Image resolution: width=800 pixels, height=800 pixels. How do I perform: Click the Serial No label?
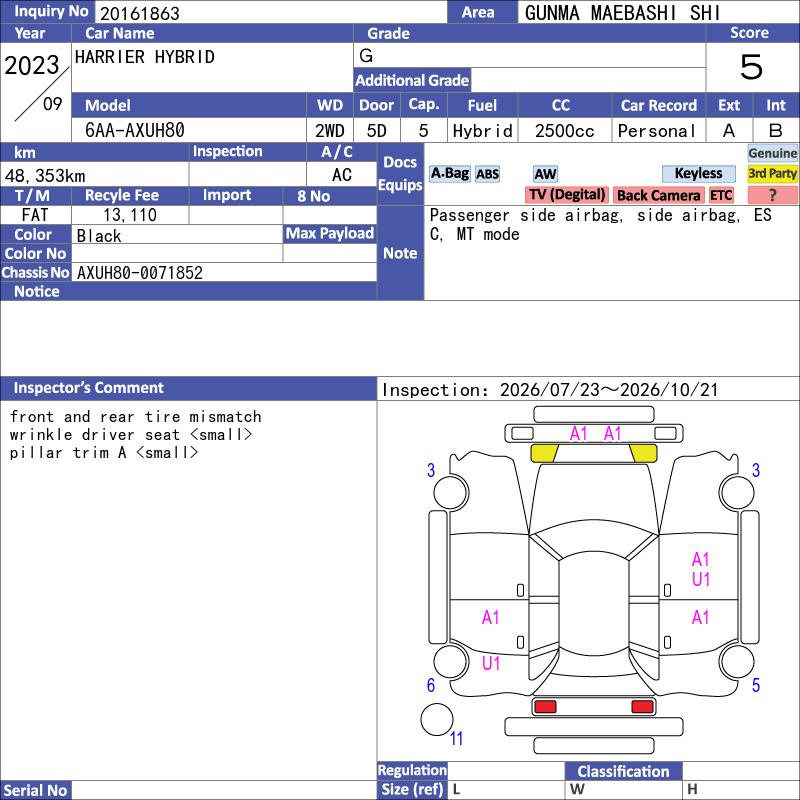pos(36,790)
